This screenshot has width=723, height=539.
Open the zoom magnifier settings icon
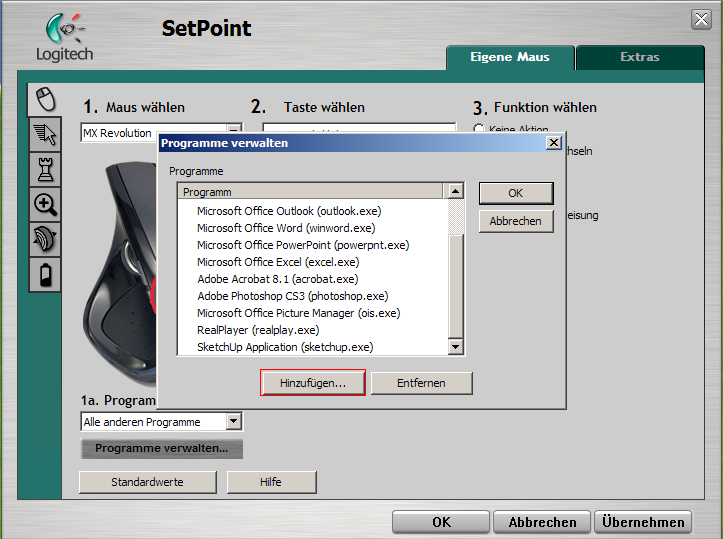coord(45,204)
